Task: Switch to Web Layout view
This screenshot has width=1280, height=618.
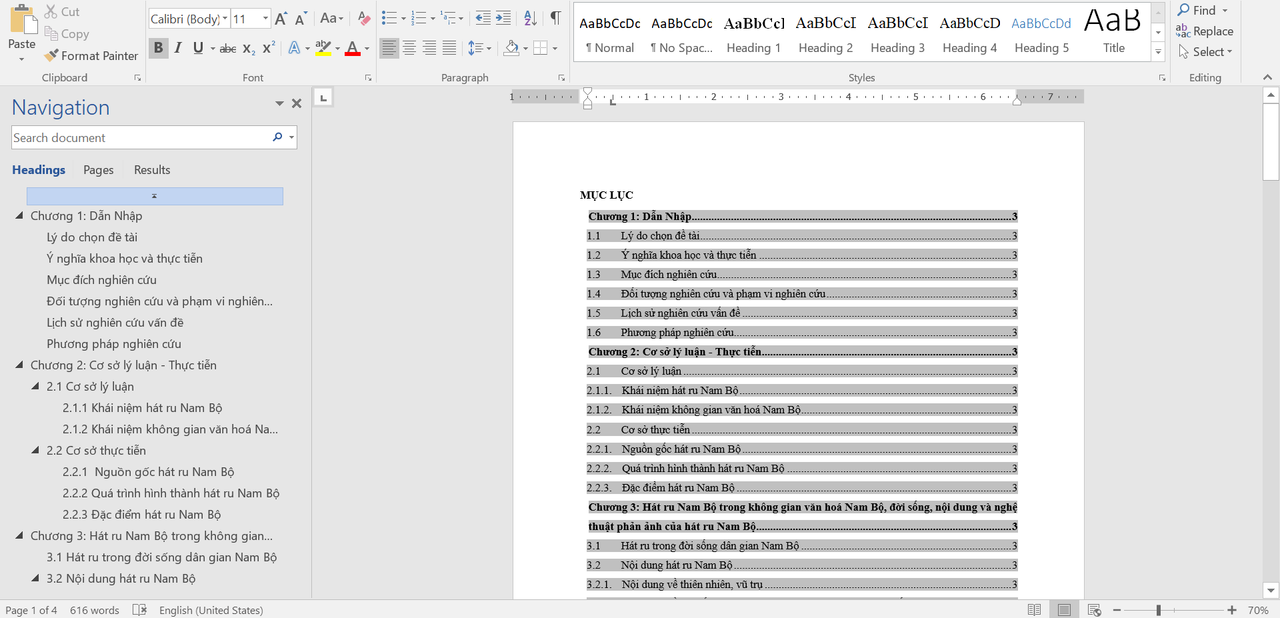Action: point(1094,610)
